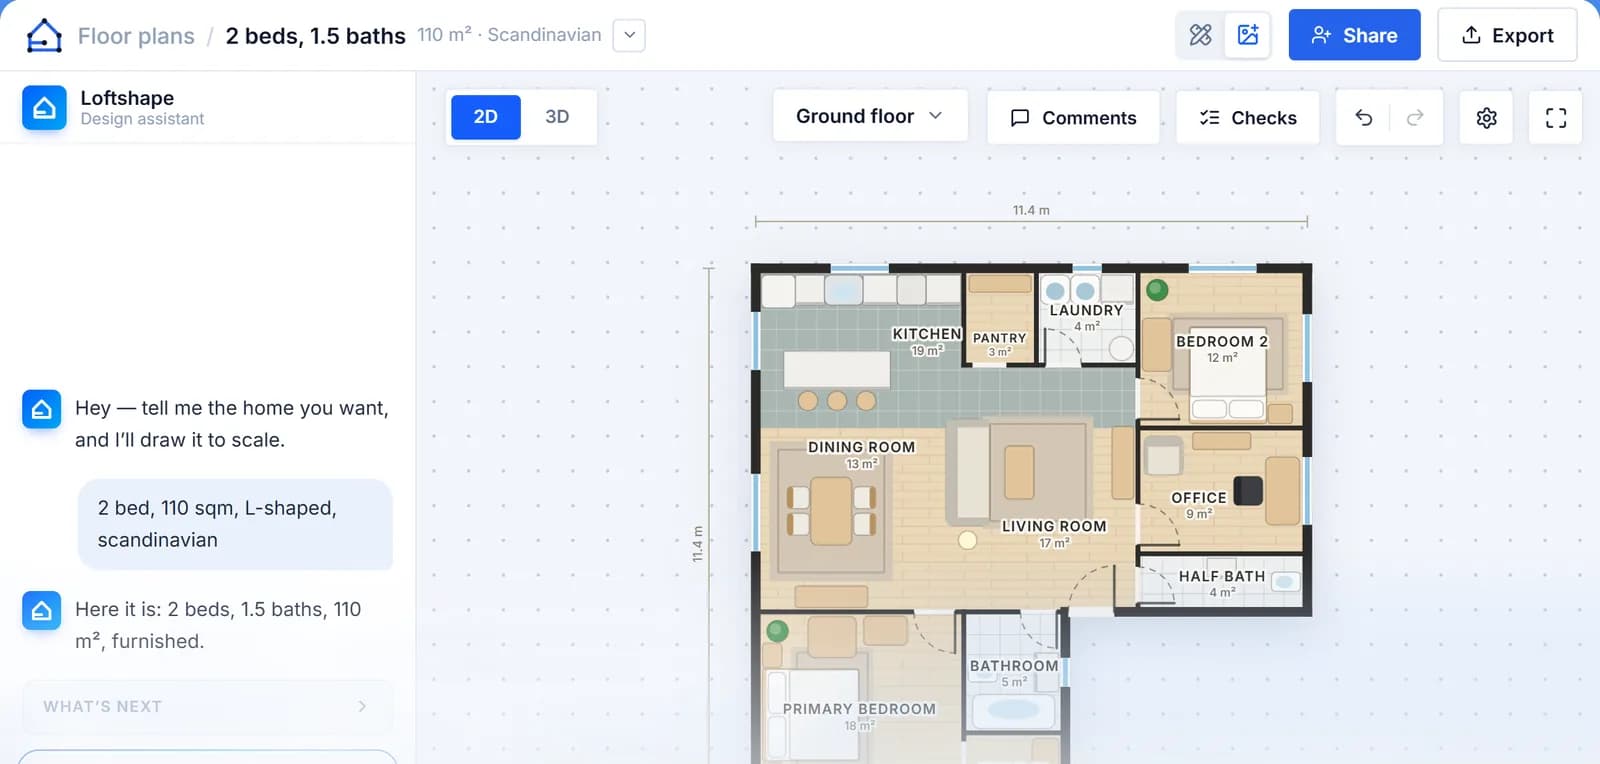Viewport: 1600px width, 764px height.
Task: Click the green plant in Bedroom 2
Action: [x=1158, y=290]
